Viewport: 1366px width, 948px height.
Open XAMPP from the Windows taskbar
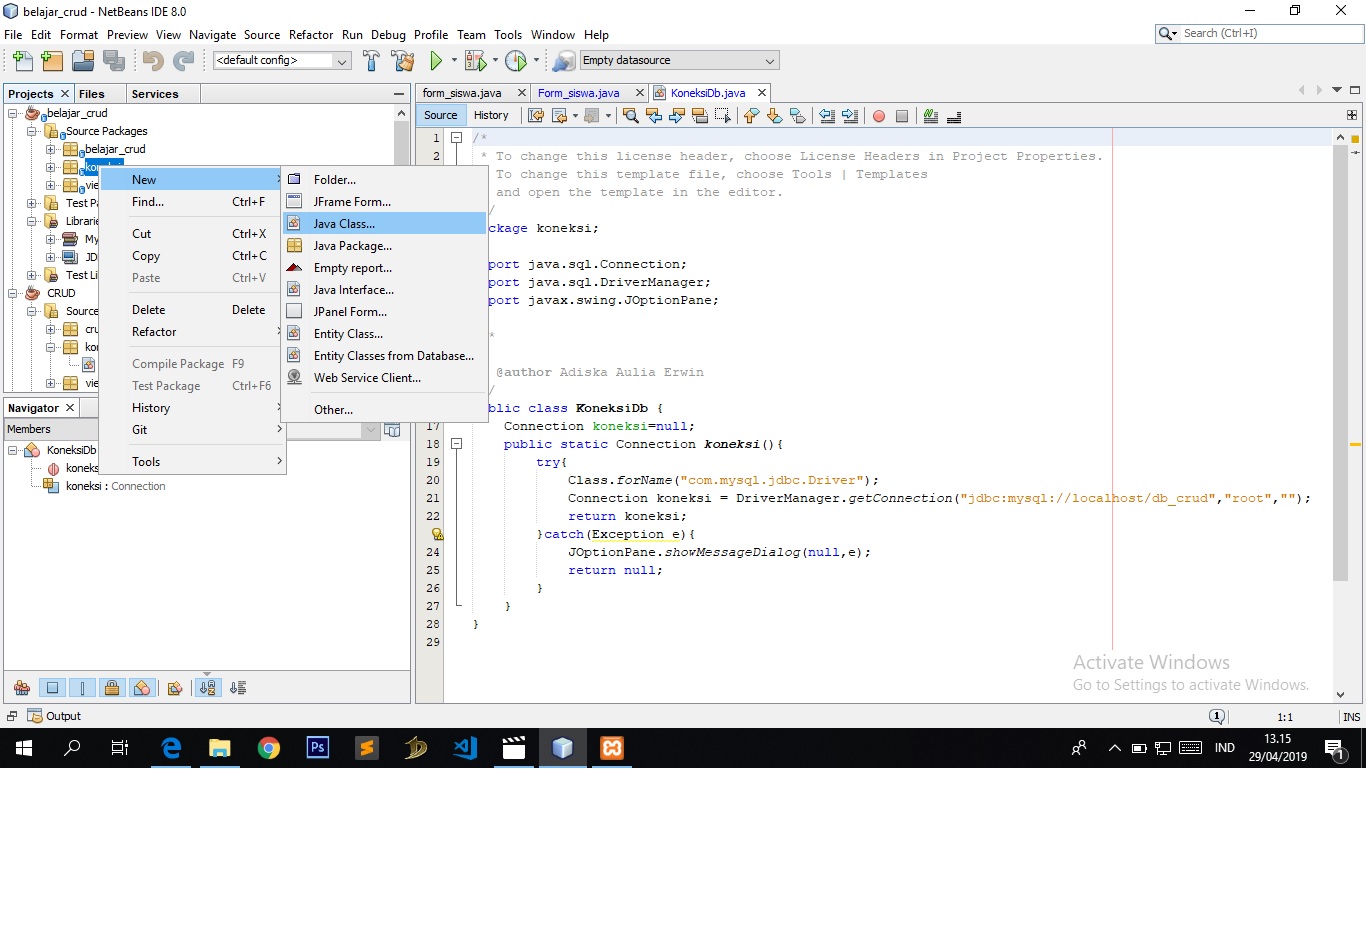(x=612, y=748)
